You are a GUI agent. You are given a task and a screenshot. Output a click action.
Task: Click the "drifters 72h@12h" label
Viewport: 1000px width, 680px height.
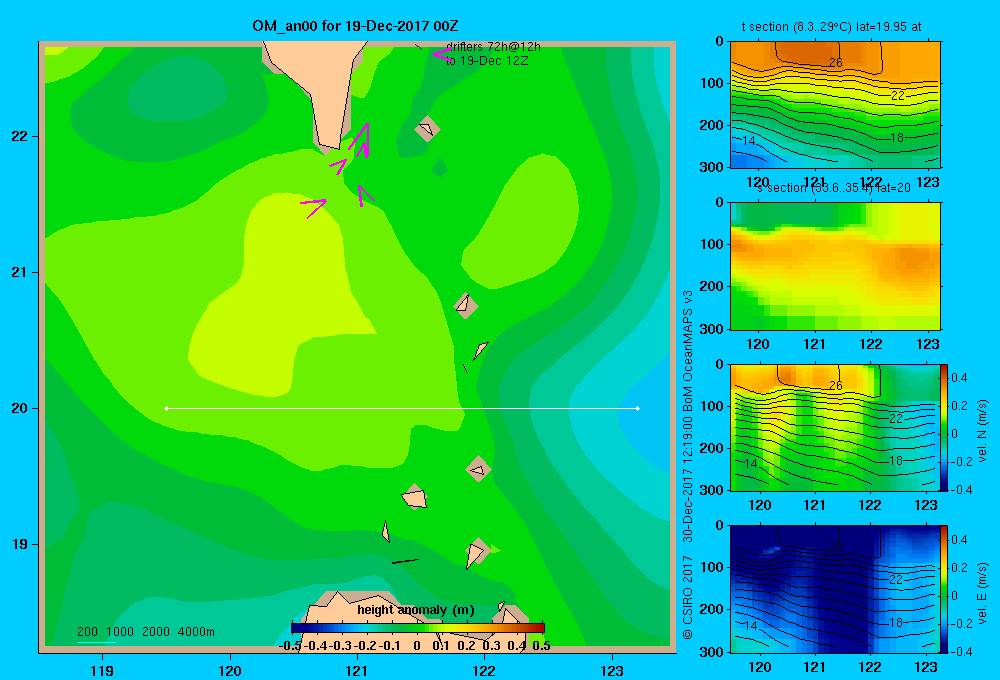[x=493, y=47]
